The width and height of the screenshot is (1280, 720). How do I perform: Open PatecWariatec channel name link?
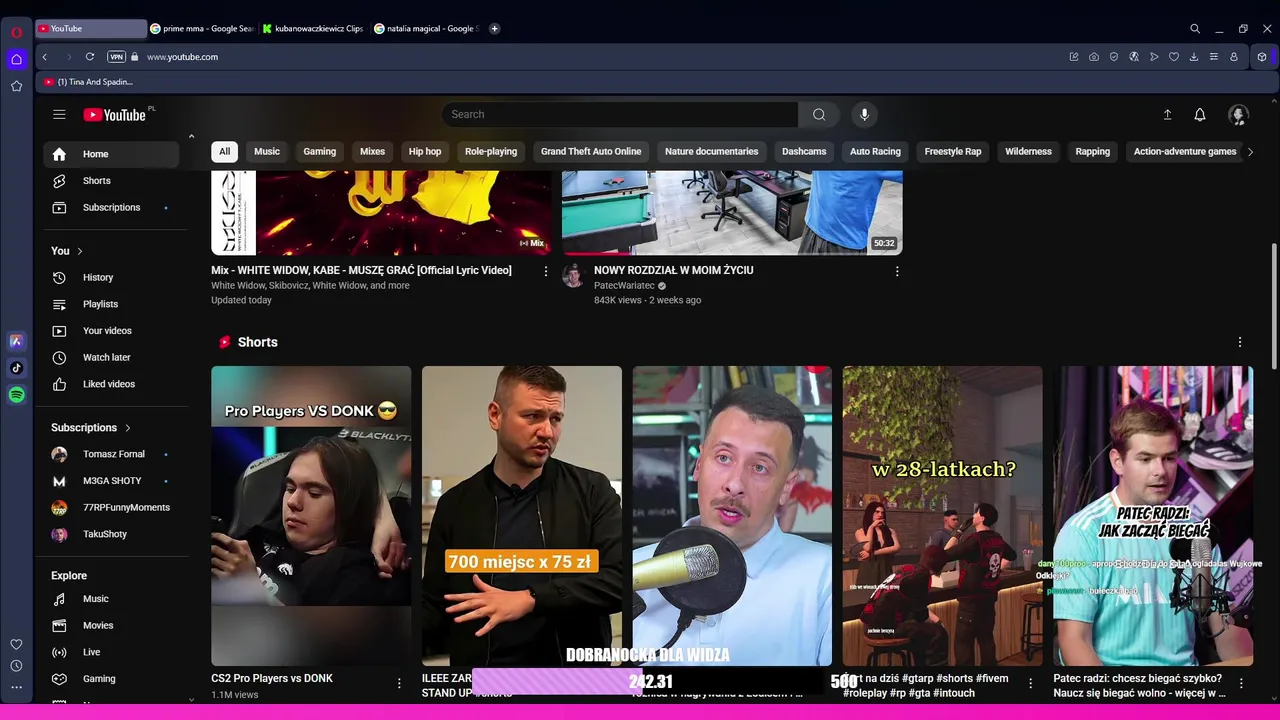tap(624, 286)
